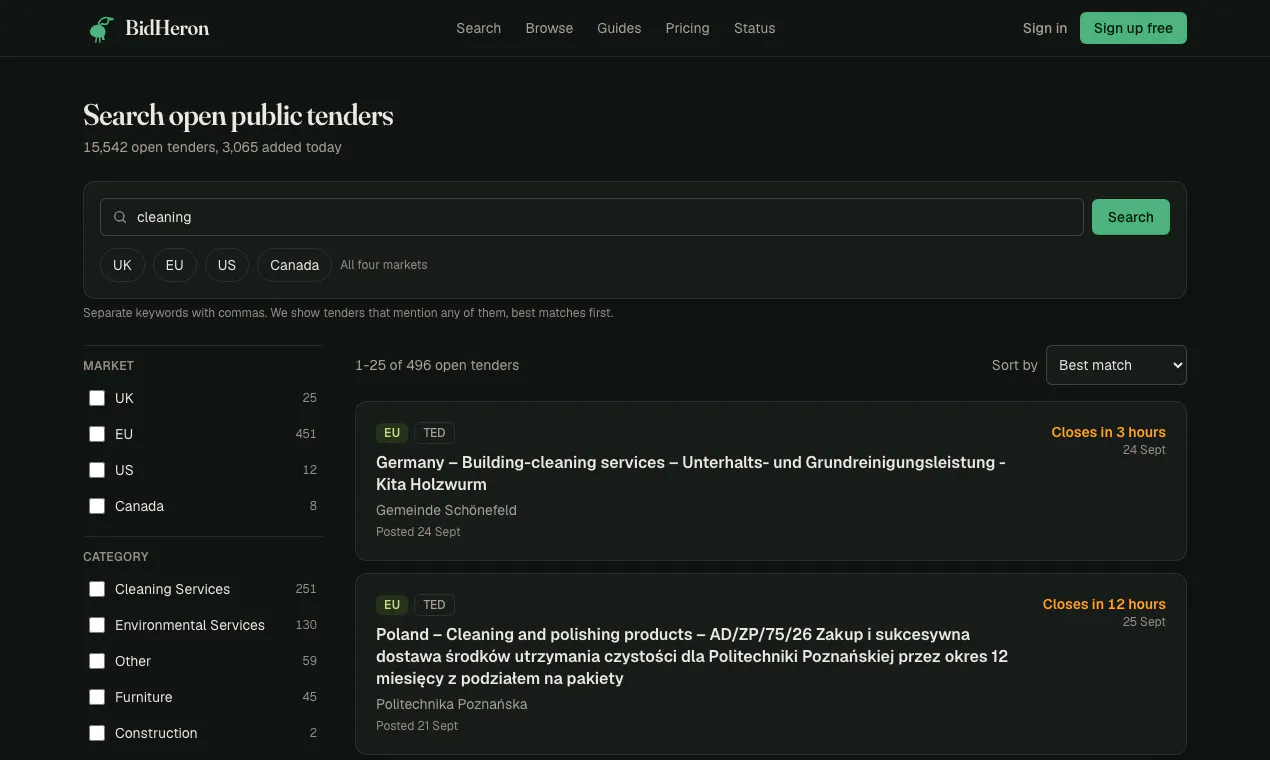Open Guides in top navigation
Viewport: 1270px width, 760px height.
click(x=619, y=28)
